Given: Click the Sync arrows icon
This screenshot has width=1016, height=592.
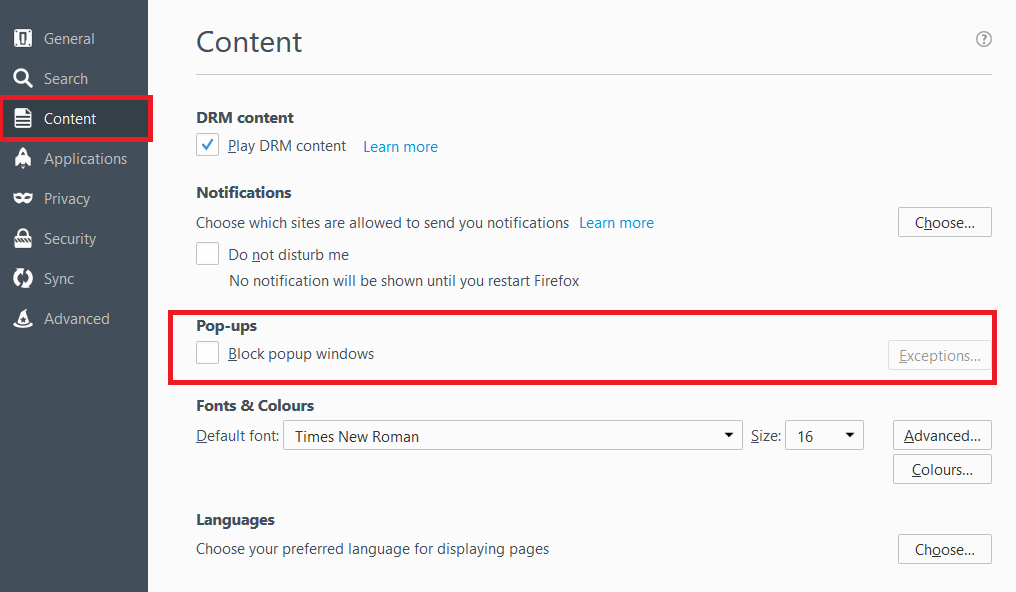Looking at the screenshot, I should point(23,279).
